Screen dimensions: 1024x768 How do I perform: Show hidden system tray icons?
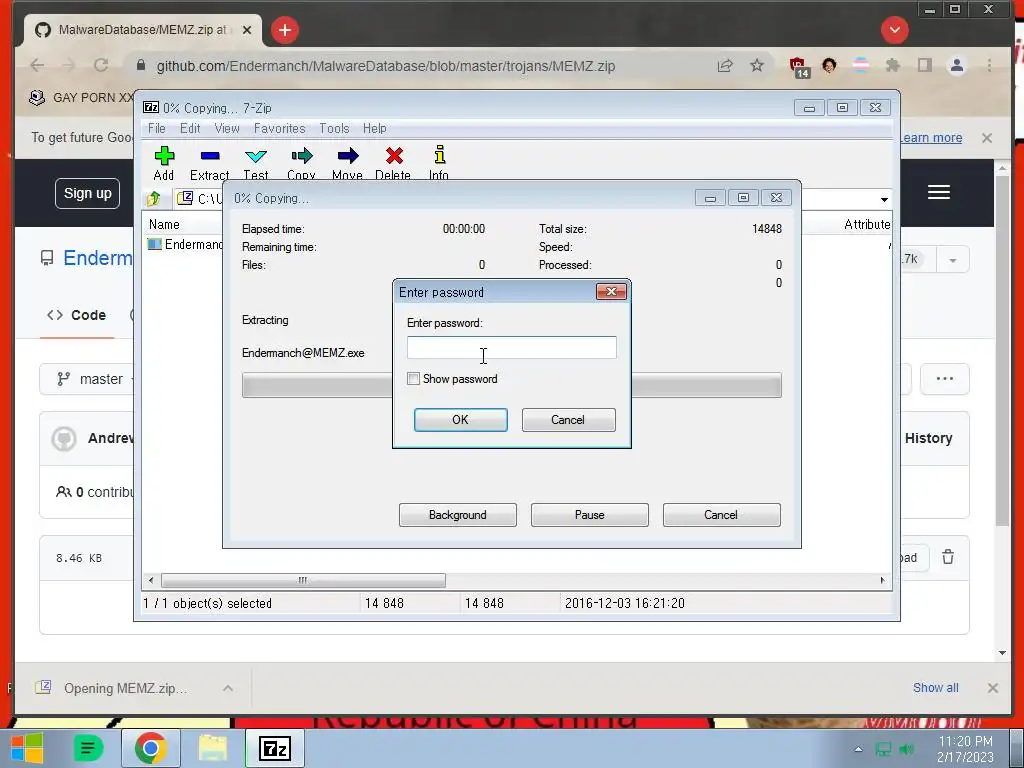(x=858, y=749)
